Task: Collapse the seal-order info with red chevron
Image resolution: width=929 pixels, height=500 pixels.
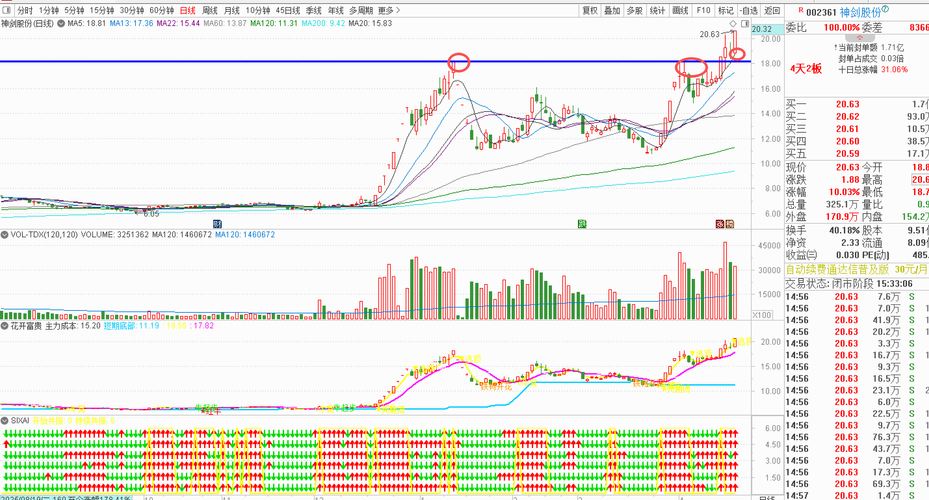Action: [859, 38]
